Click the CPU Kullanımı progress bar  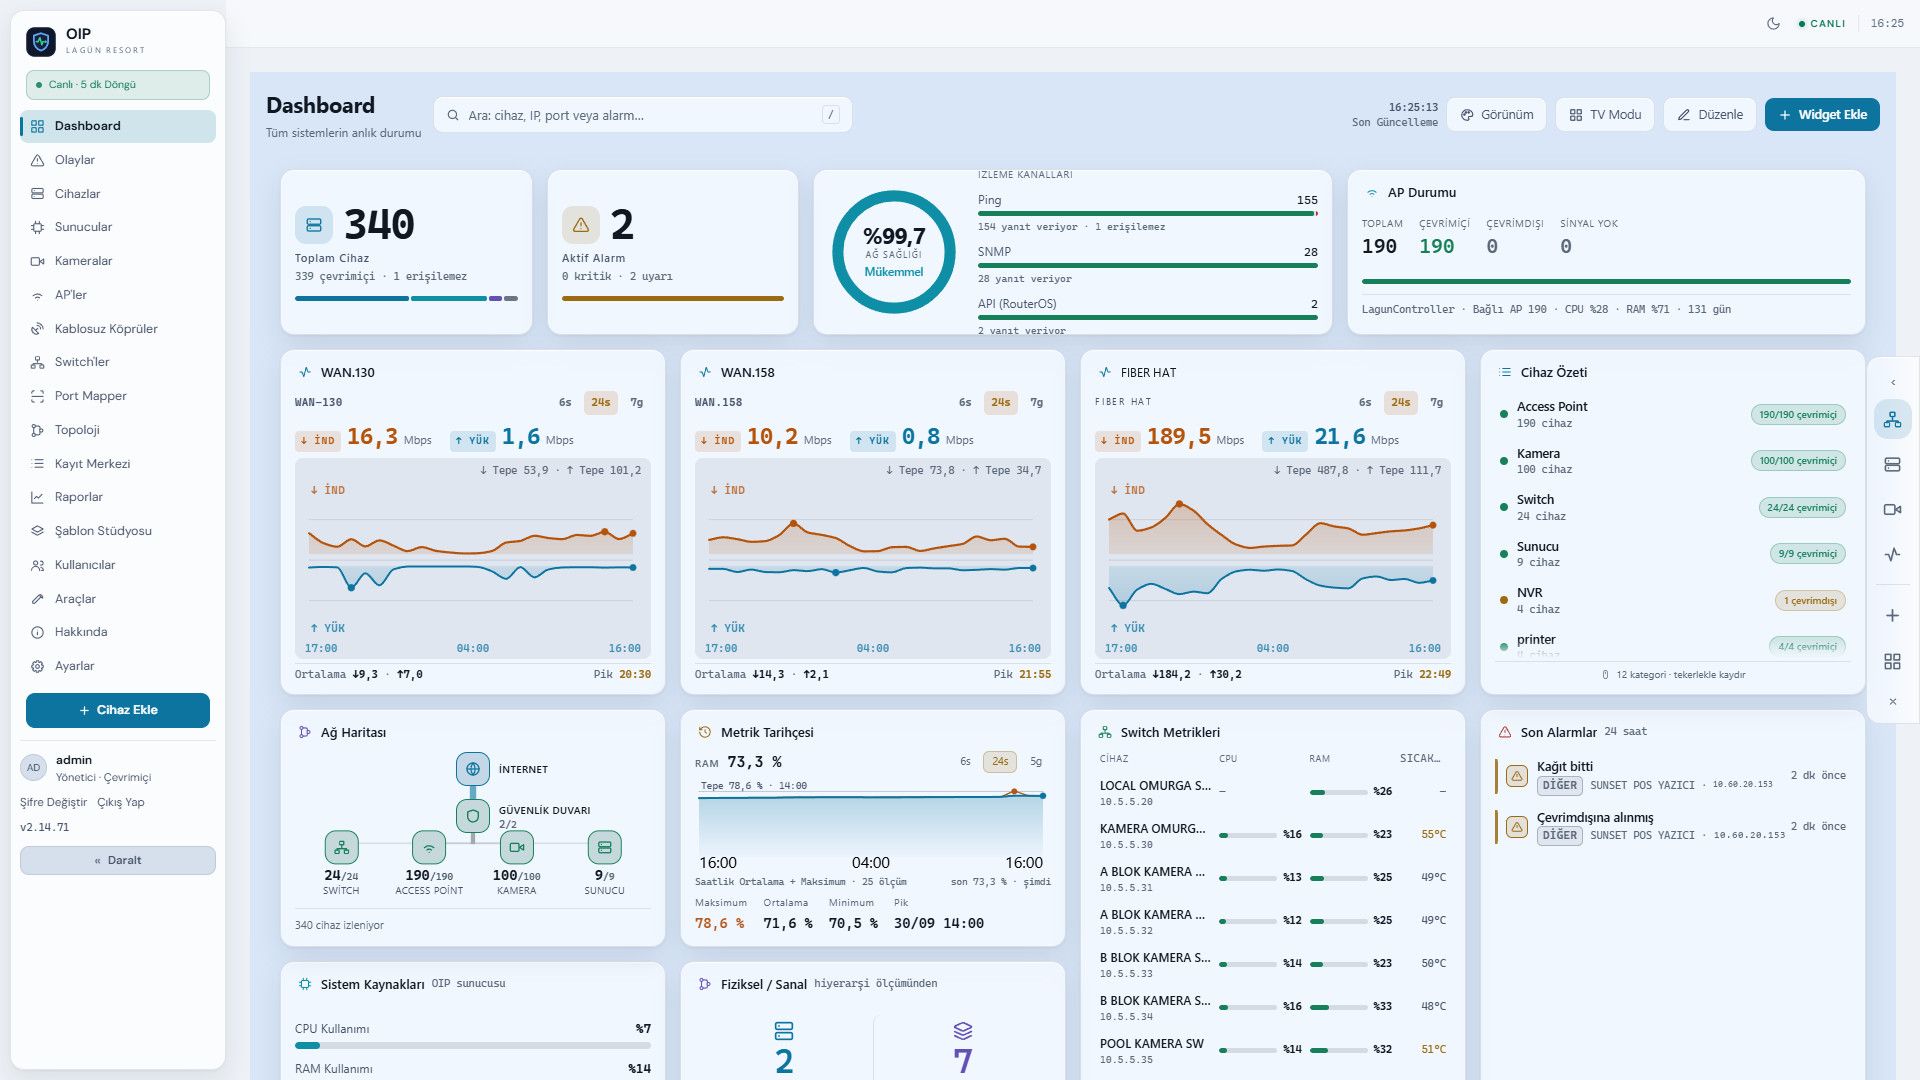(473, 1046)
